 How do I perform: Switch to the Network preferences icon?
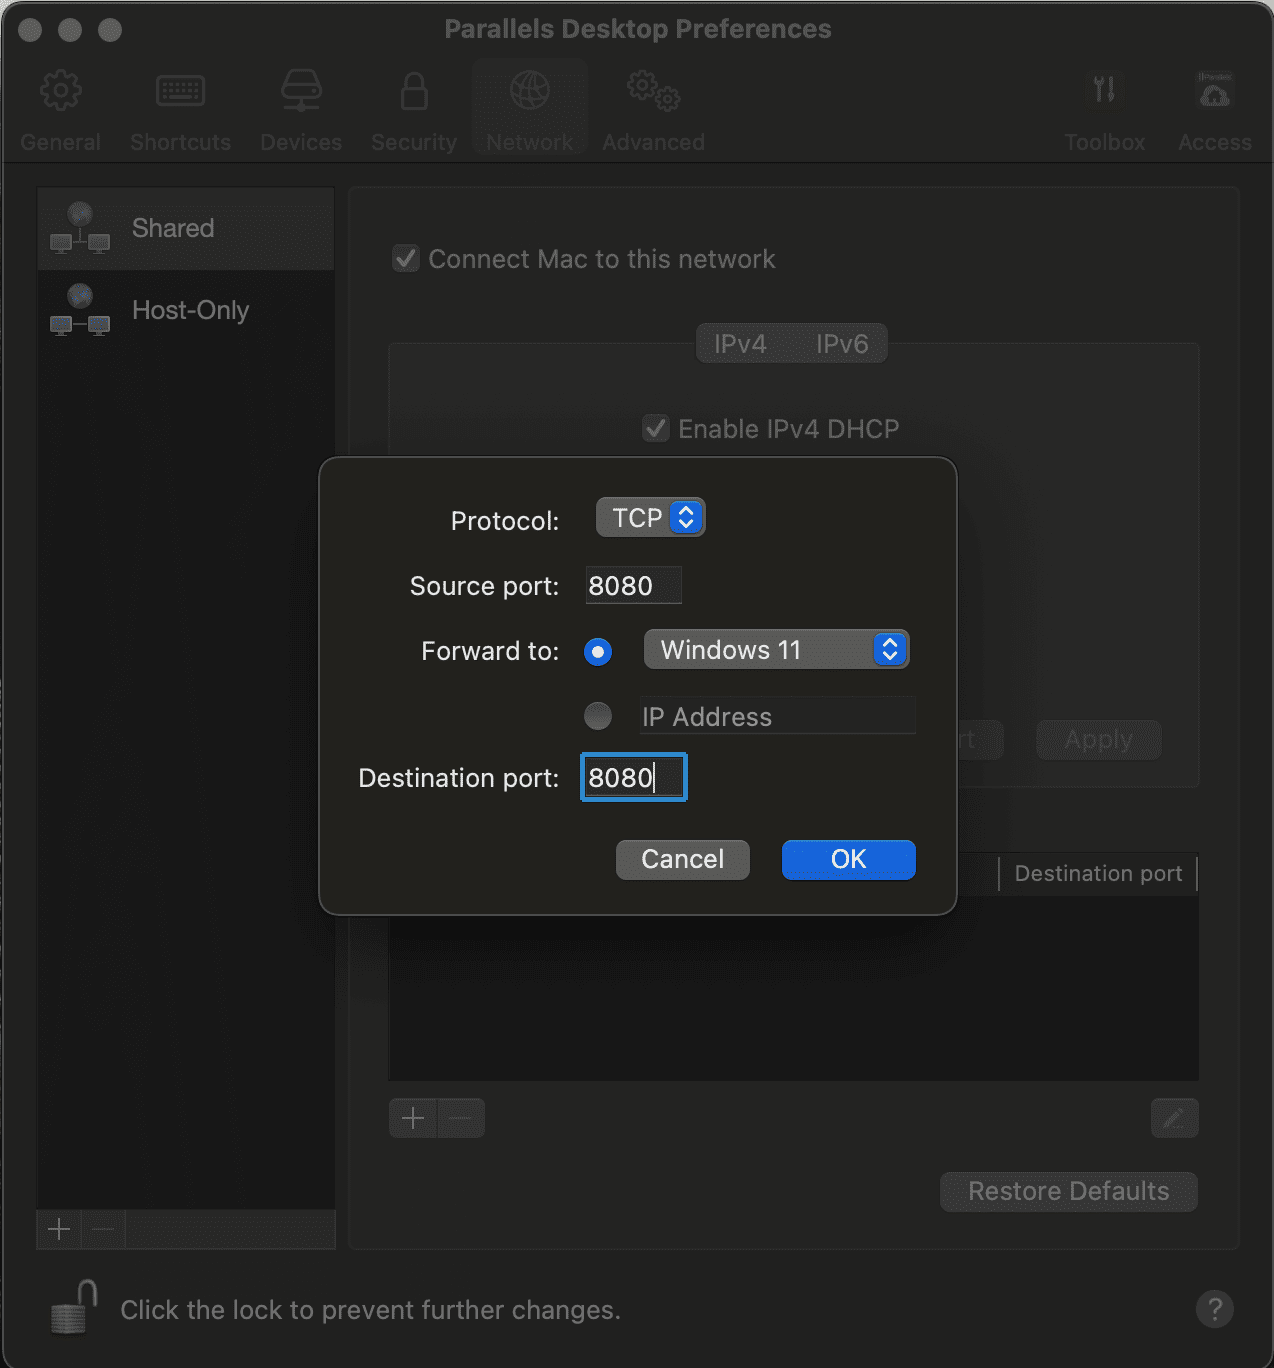click(529, 105)
